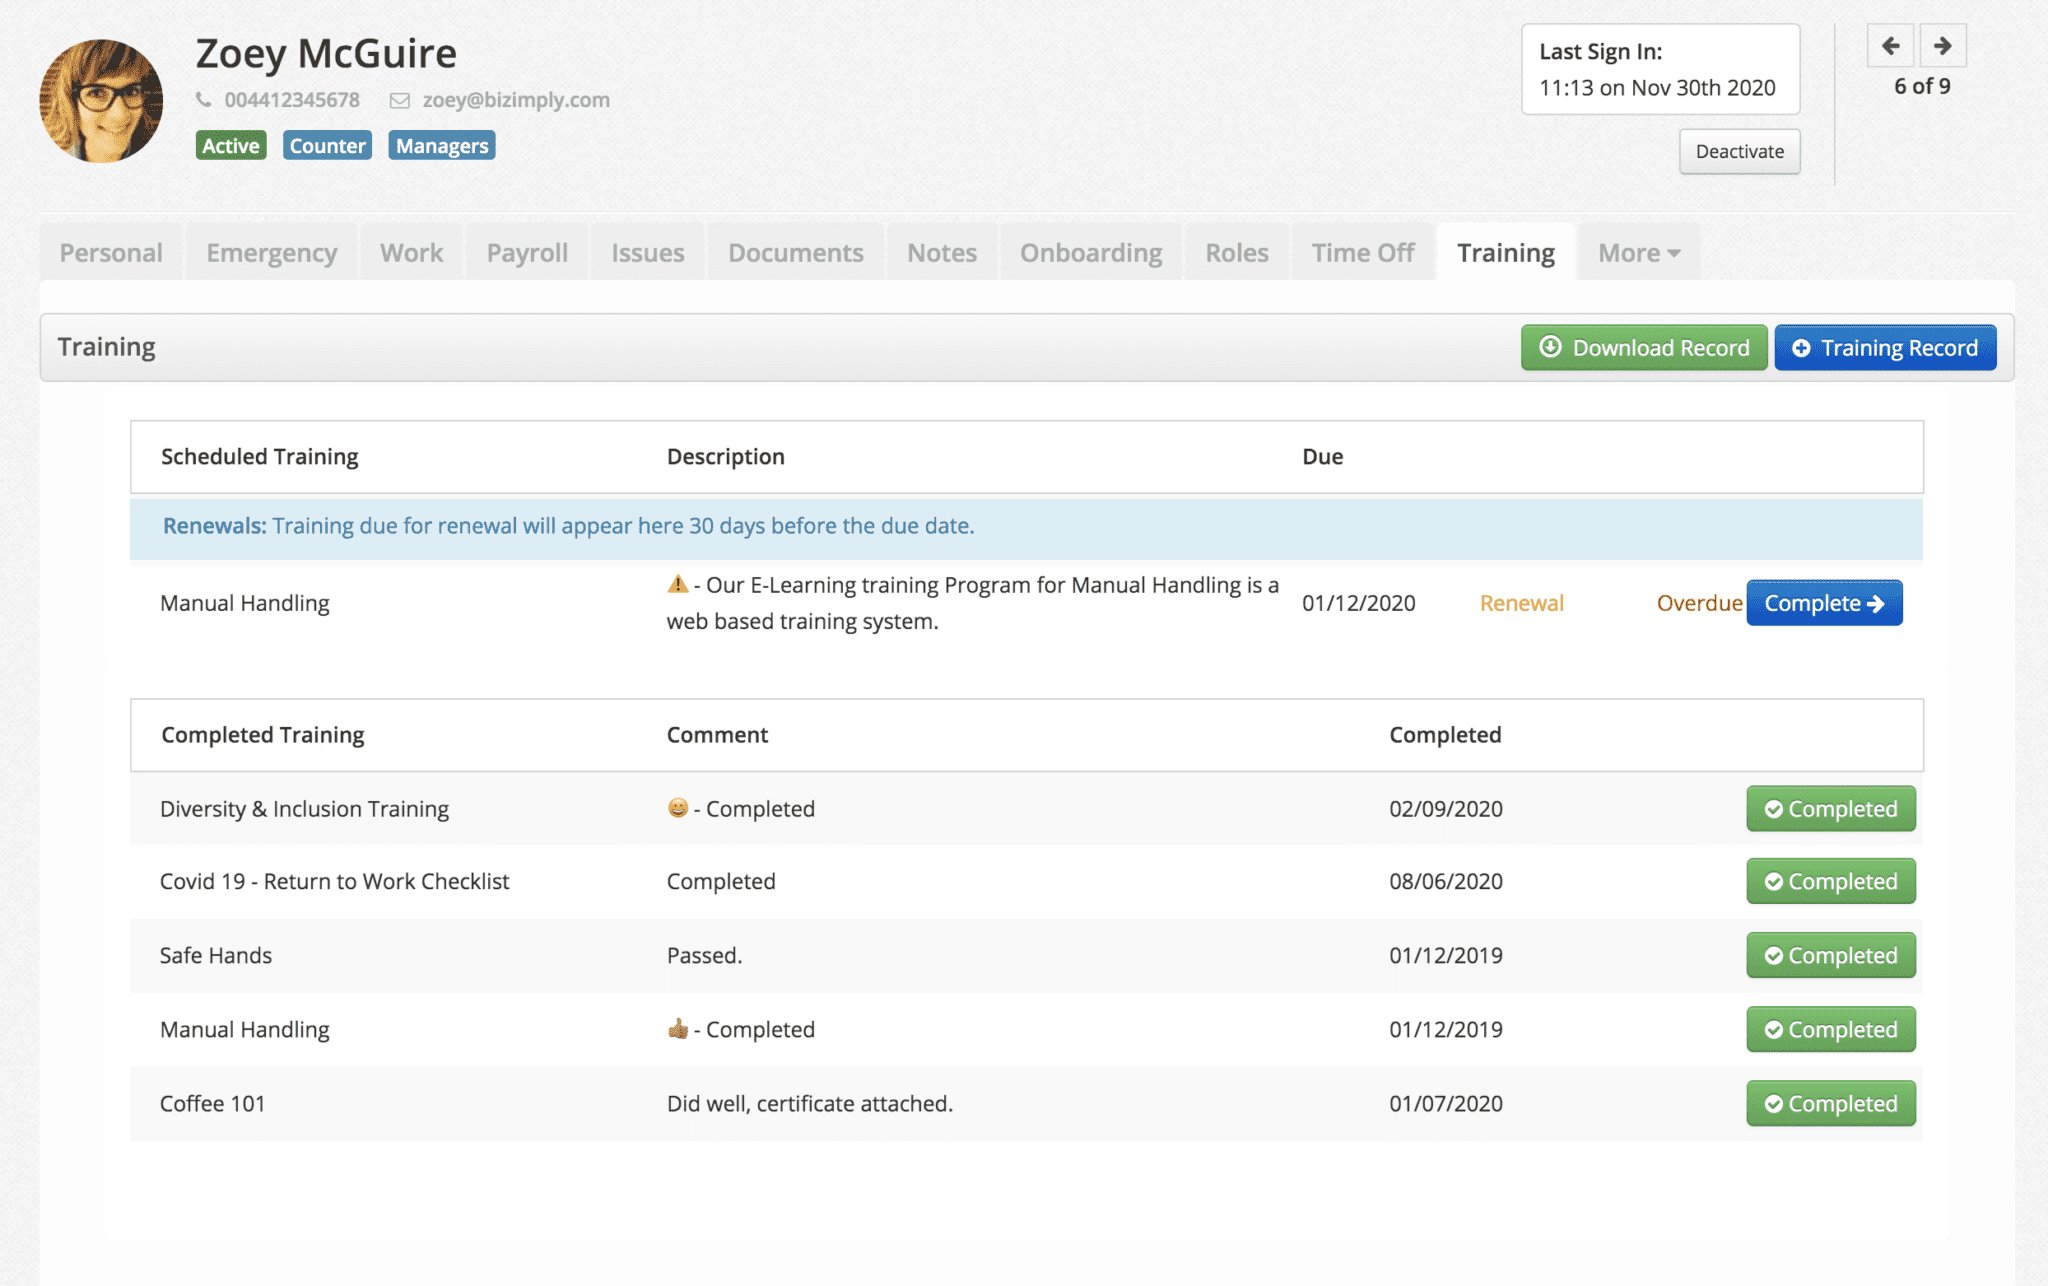Click the phone icon beside 004412345678
This screenshot has width=2048, height=1286.
point(204,100)
